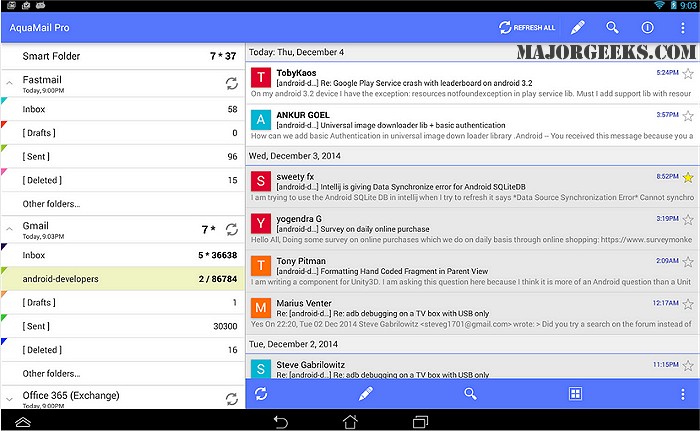Click the Wi-Fi status icon
Screen dimensions: 700x431
coord(659,5)
